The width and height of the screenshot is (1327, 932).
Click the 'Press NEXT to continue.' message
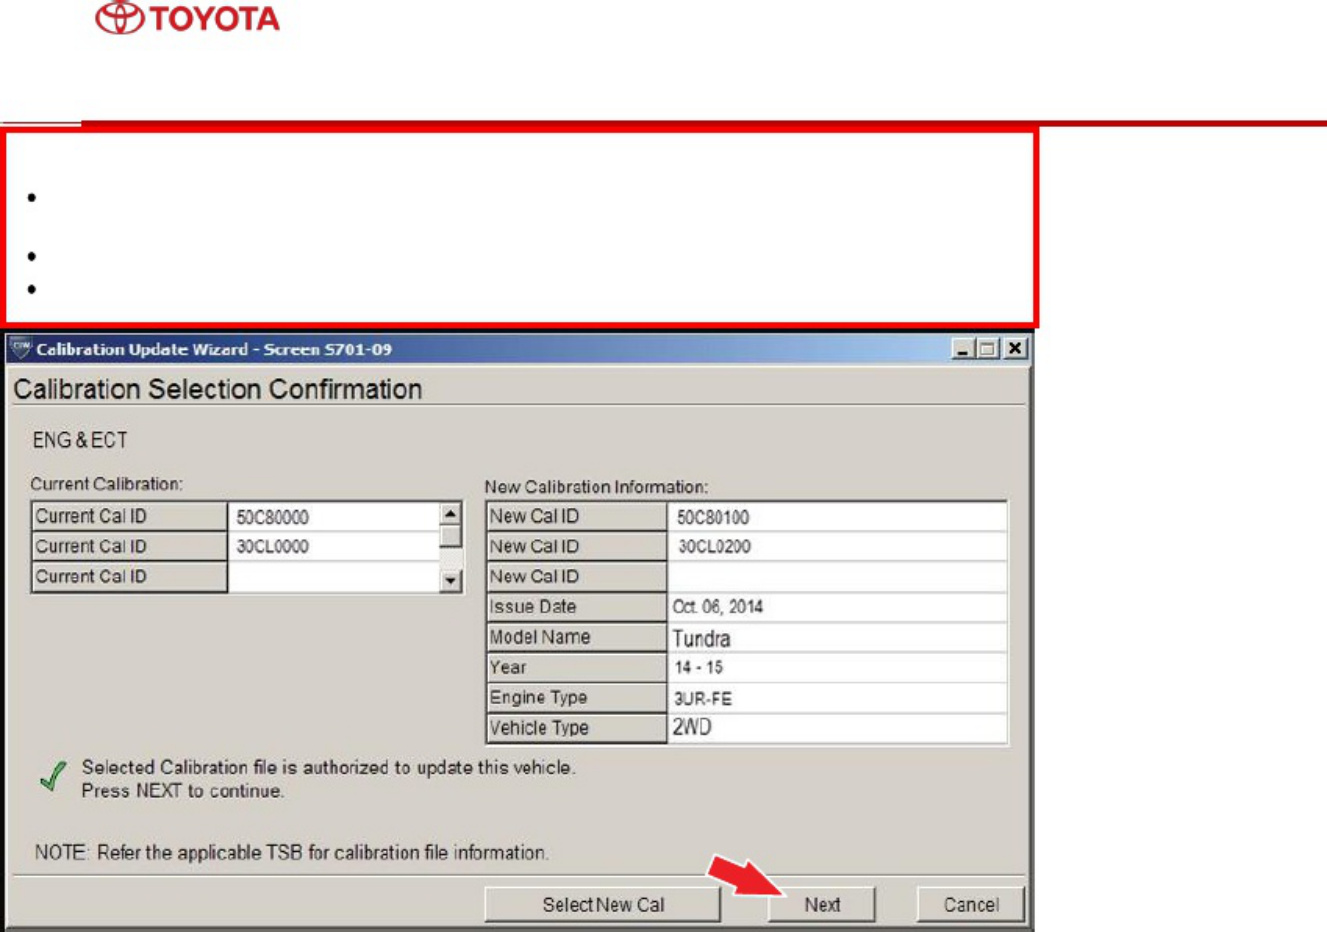click(x=183, y=791)
